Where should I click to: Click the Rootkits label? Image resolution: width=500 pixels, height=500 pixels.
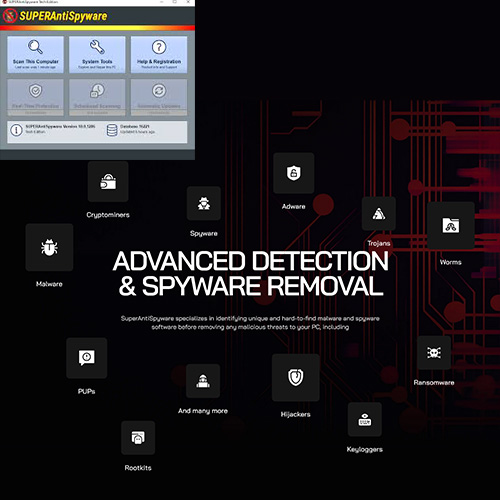tap(138, 468)
